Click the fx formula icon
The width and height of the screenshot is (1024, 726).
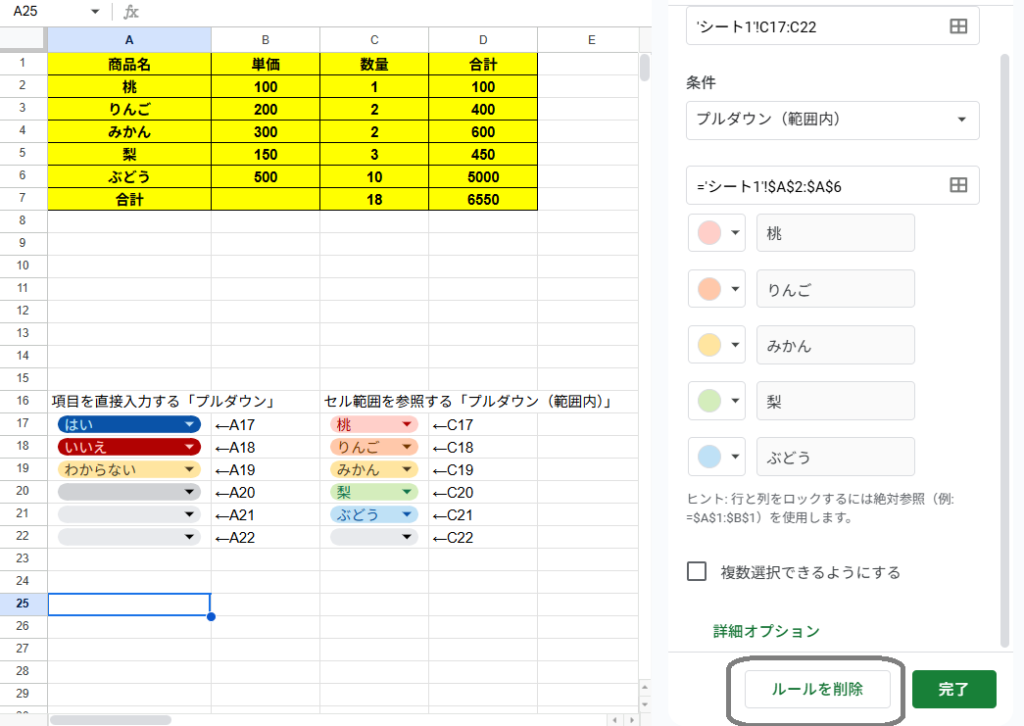pyautogui.click(x=131, y=11)
